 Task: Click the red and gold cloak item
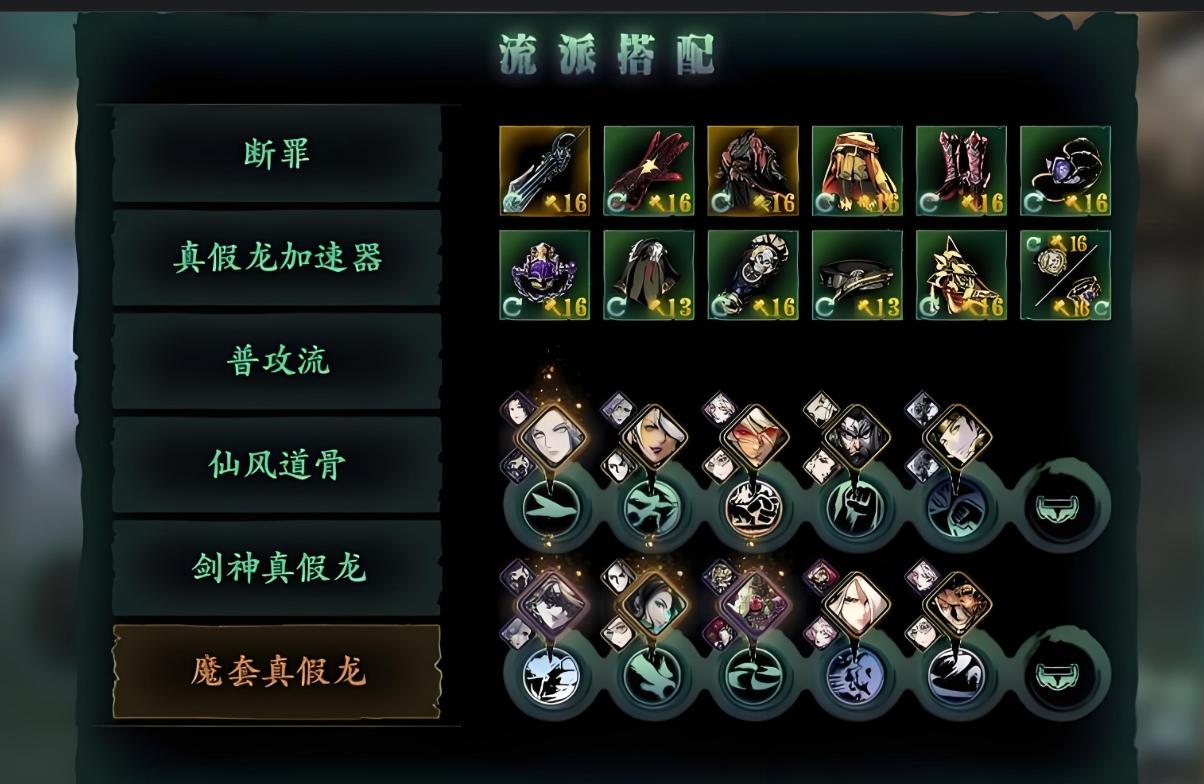tap(857, 171)
